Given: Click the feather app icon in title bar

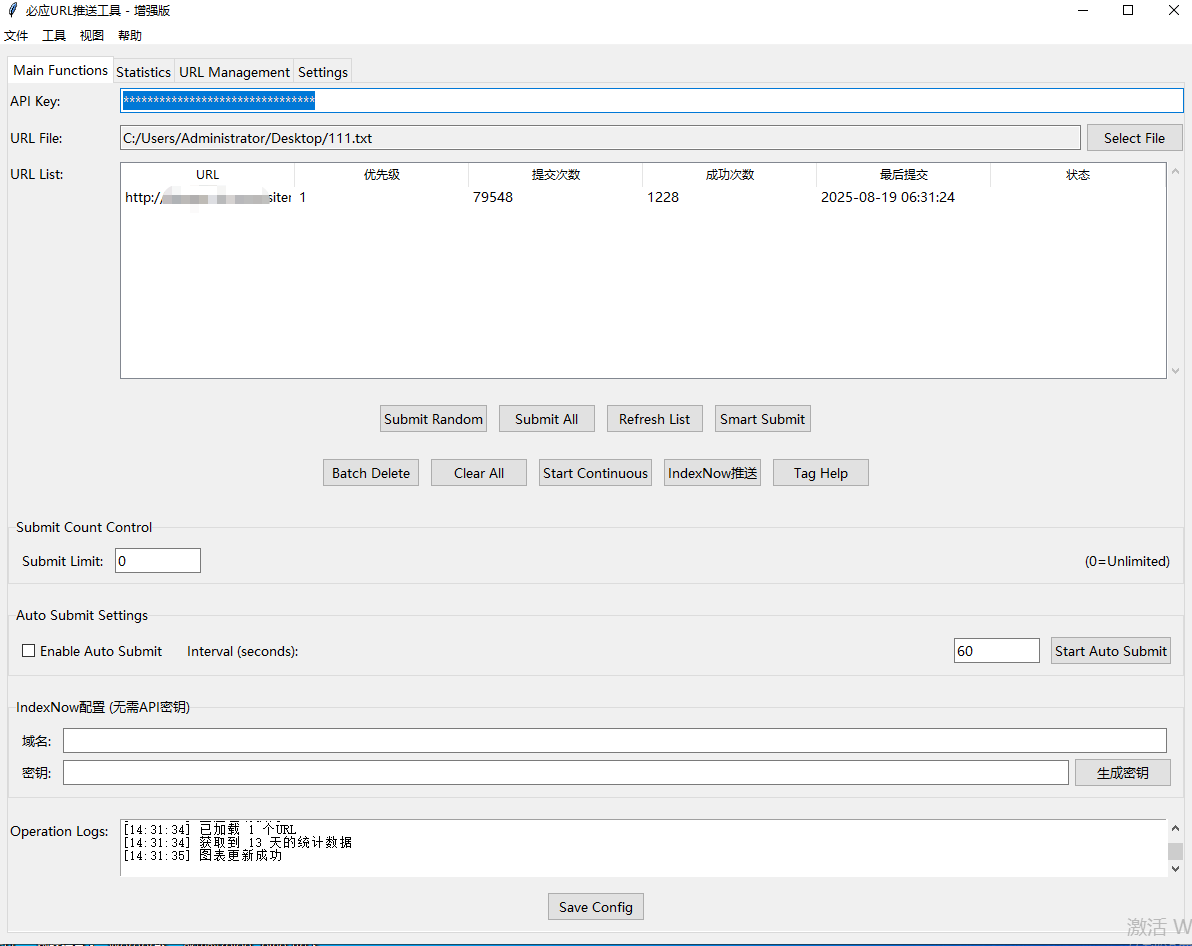Looking at the screenshot, I should 12,10.
